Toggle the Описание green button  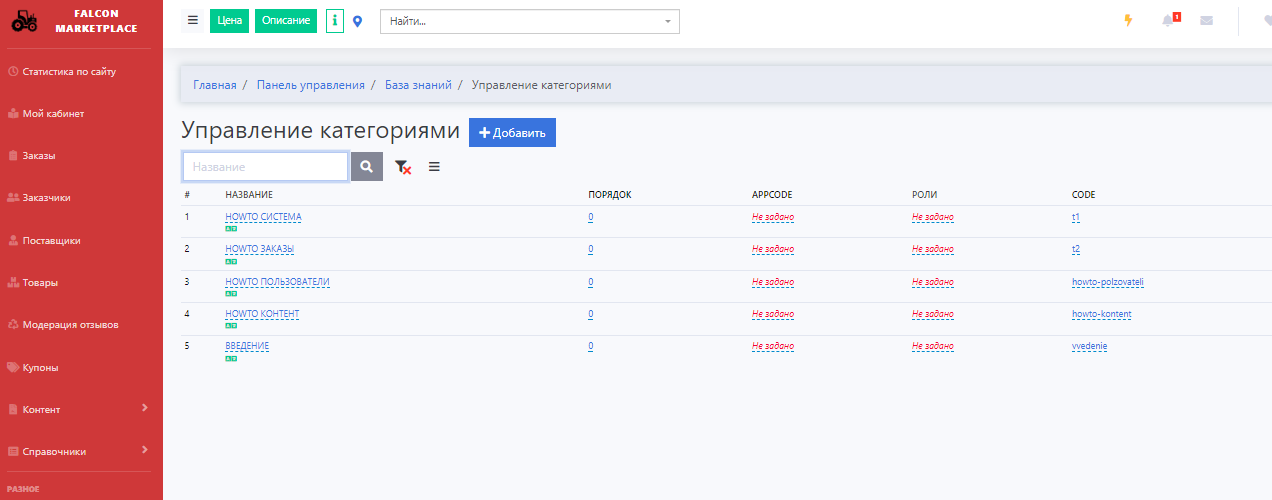point(286,21)
